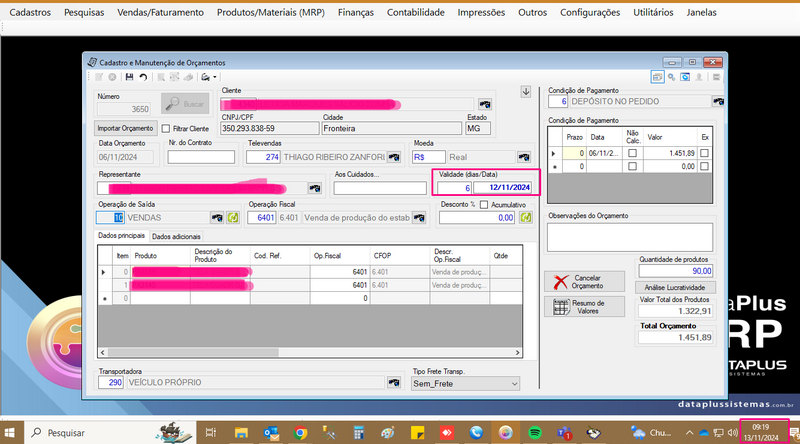Click the Validade days field showing 6

tap(454, 188)
